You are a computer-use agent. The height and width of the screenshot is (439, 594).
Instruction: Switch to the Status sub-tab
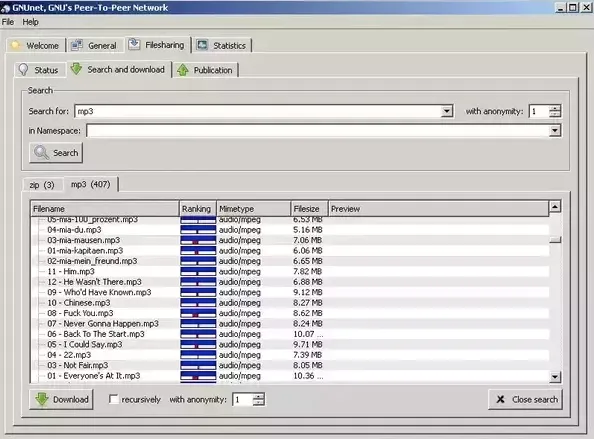click(x=40, y=70)
